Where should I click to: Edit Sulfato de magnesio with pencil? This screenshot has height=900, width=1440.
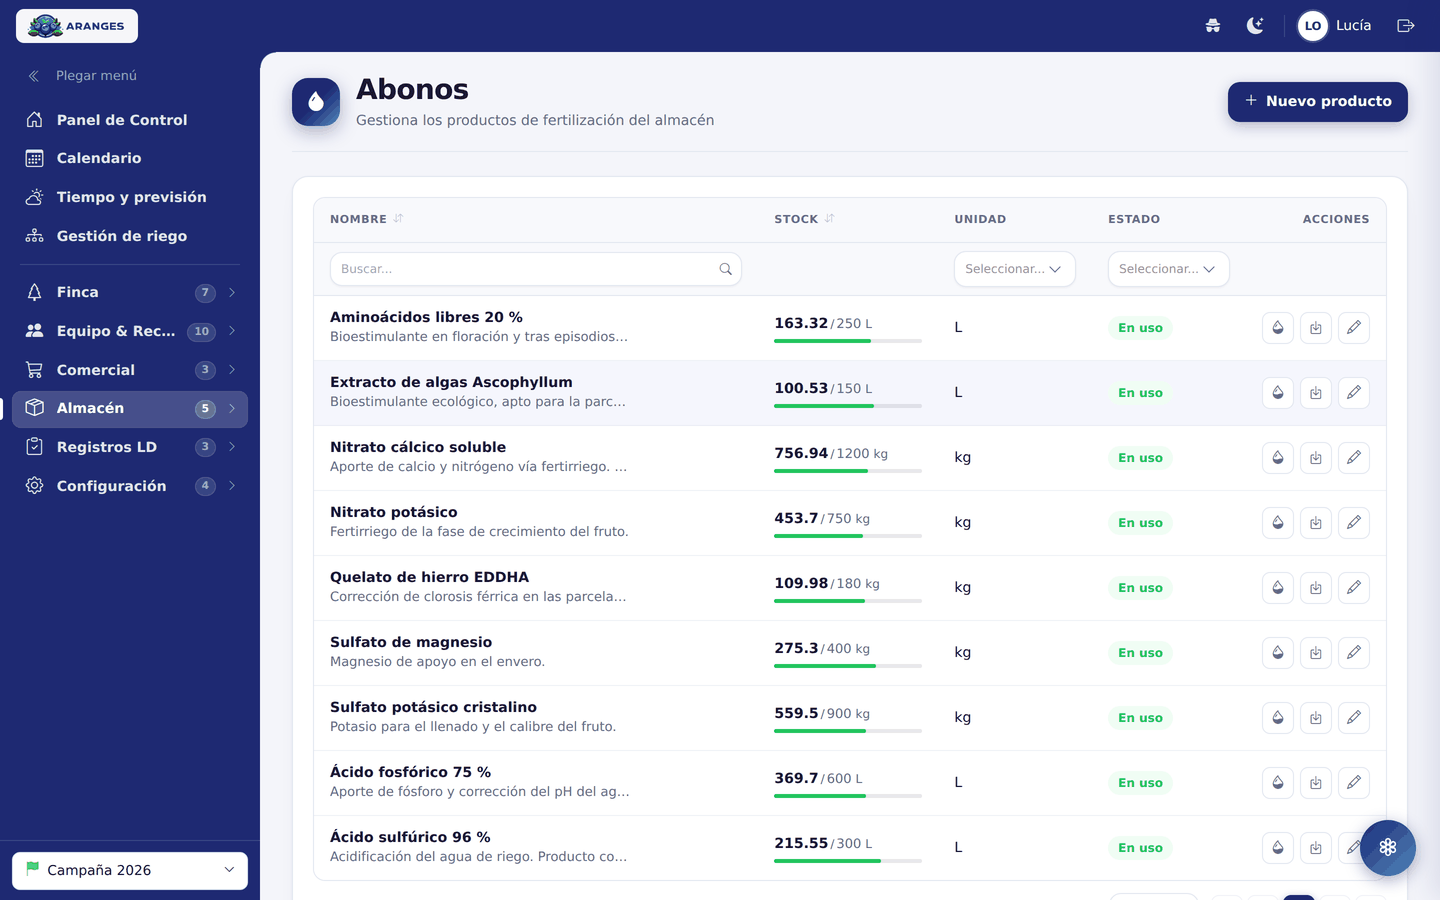[x=1354, y=653]
